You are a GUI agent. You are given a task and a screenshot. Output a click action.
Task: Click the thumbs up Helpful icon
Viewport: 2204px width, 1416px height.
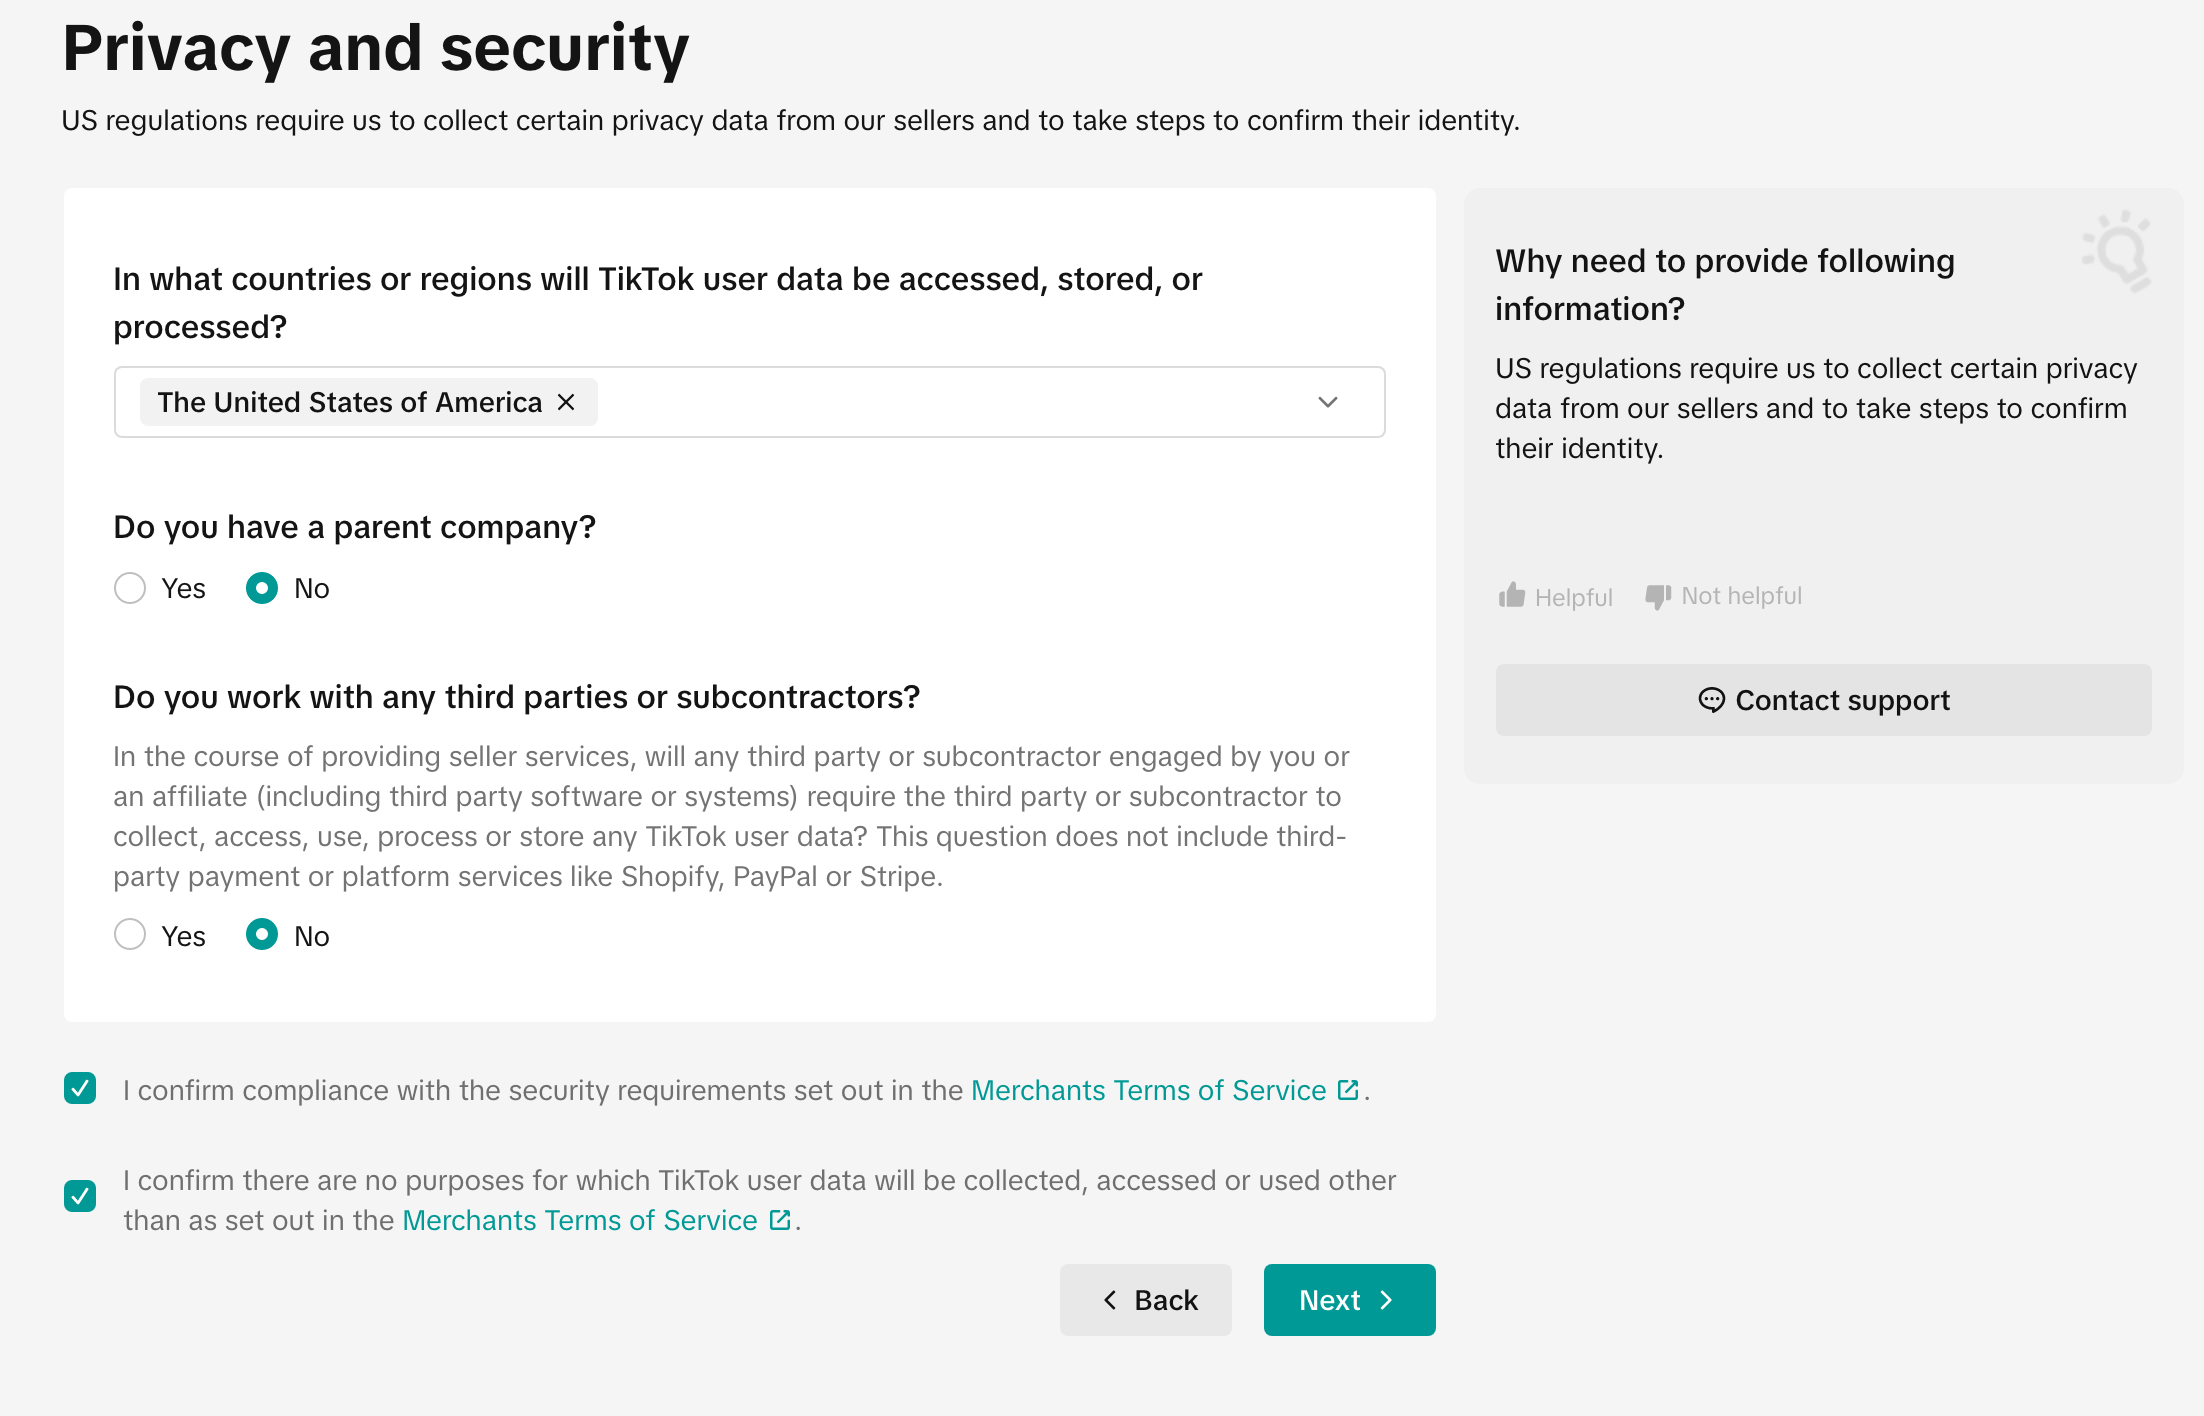tap(1512, 596)
